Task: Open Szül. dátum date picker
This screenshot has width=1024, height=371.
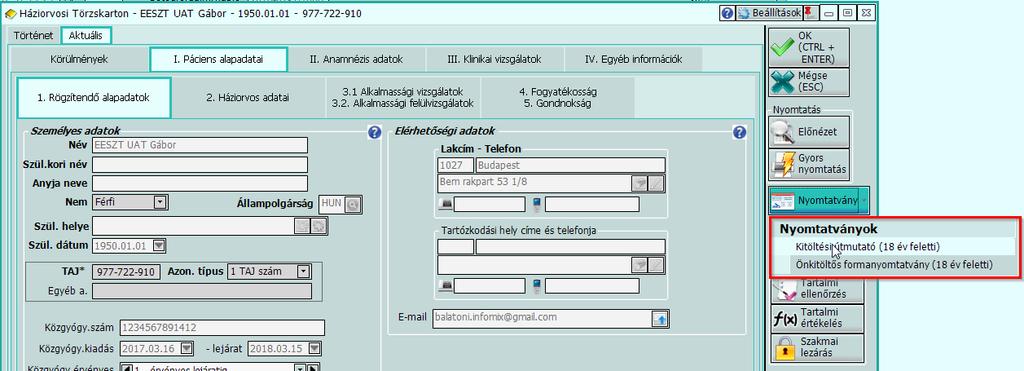Action: click(159, 246)
